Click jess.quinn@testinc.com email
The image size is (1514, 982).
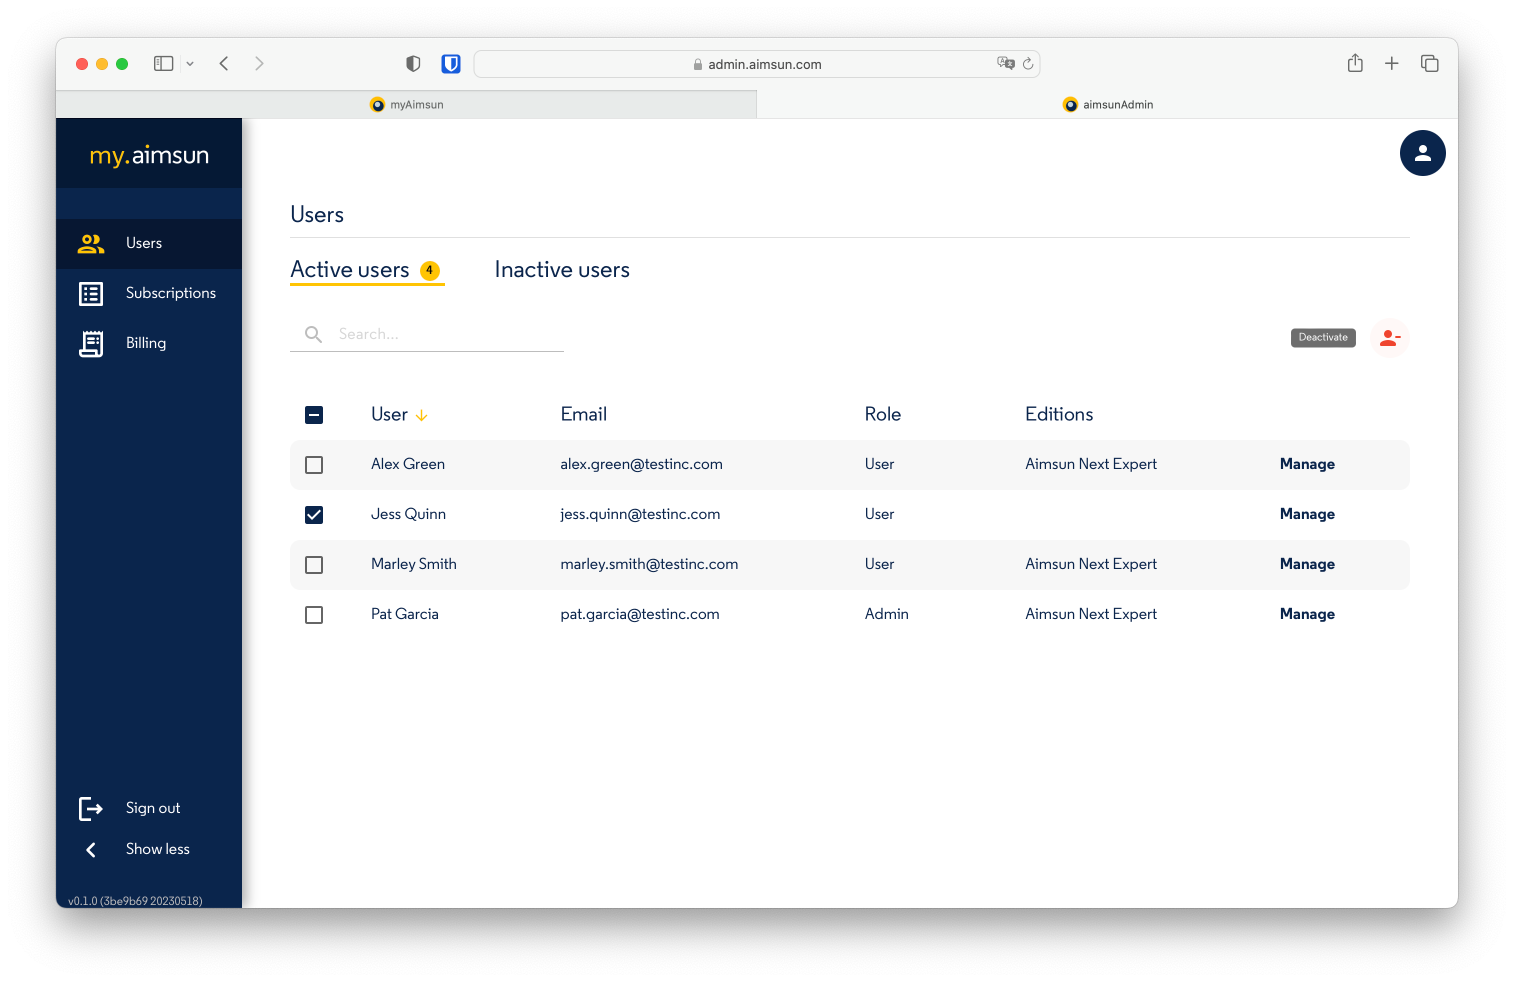(640, 514)
